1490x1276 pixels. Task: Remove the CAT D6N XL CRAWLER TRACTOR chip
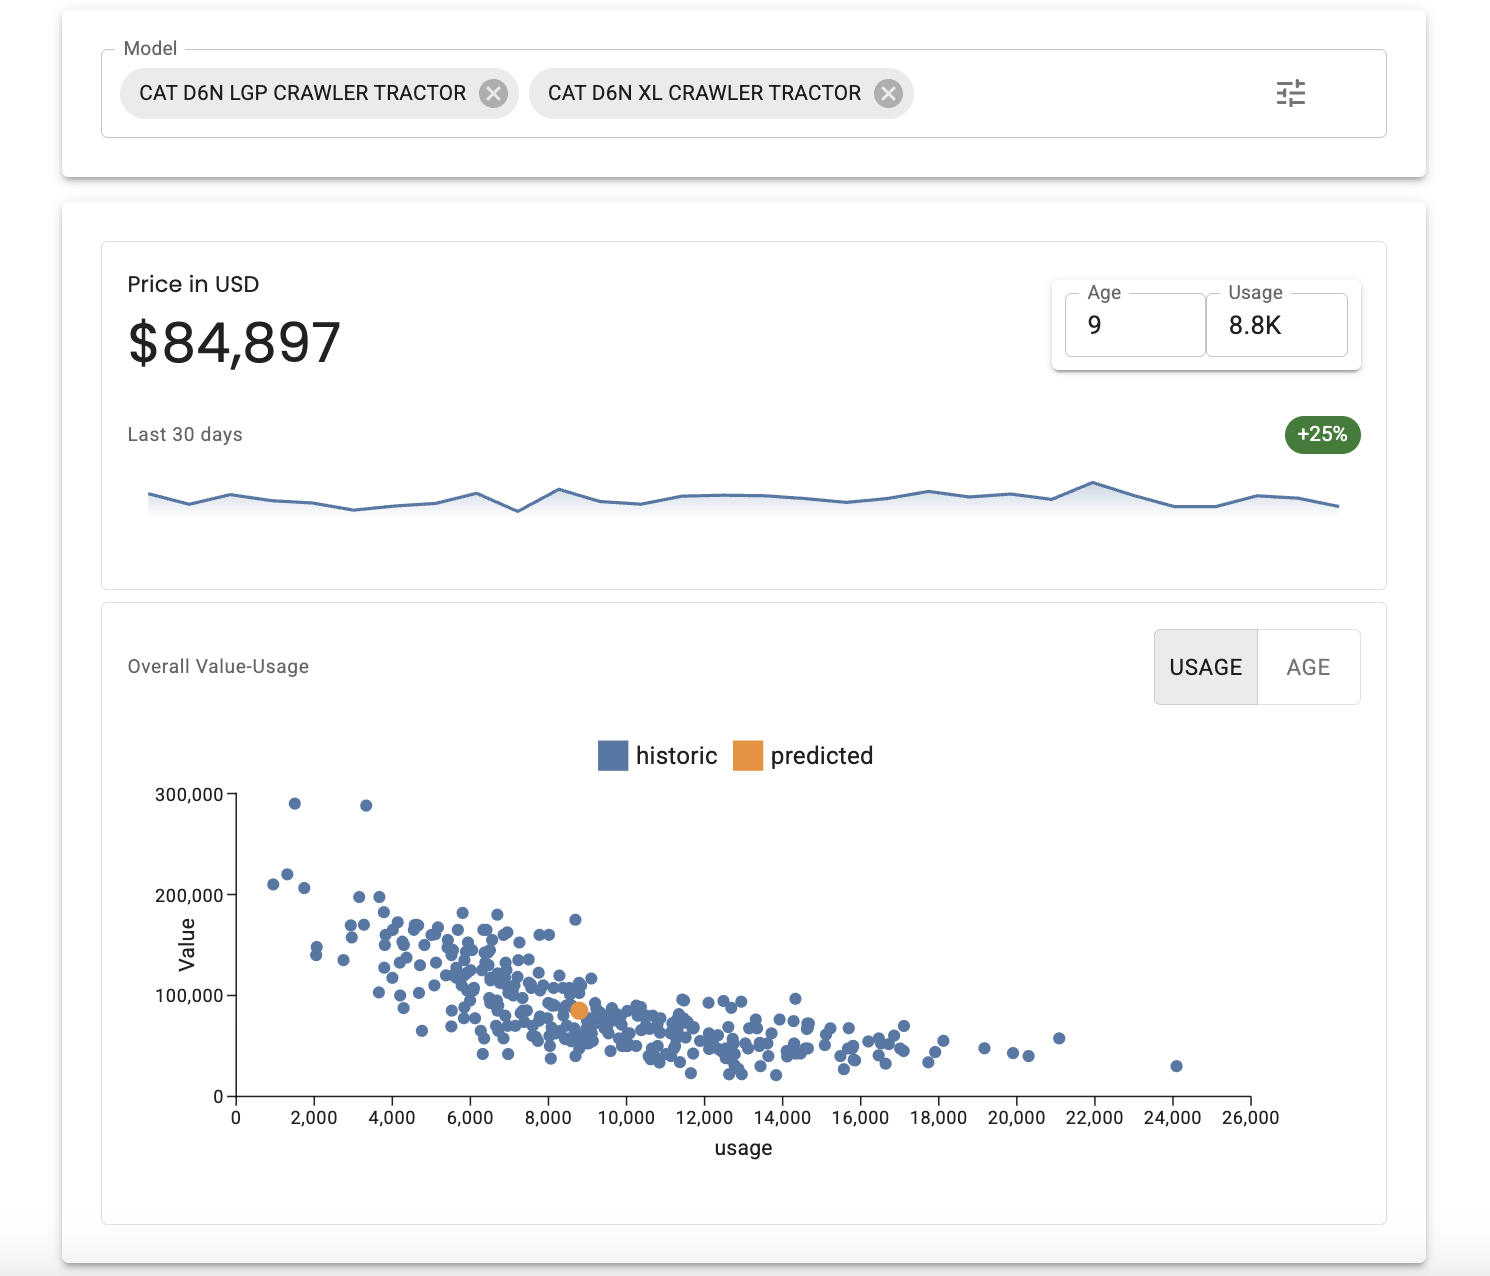click(888, 93)
